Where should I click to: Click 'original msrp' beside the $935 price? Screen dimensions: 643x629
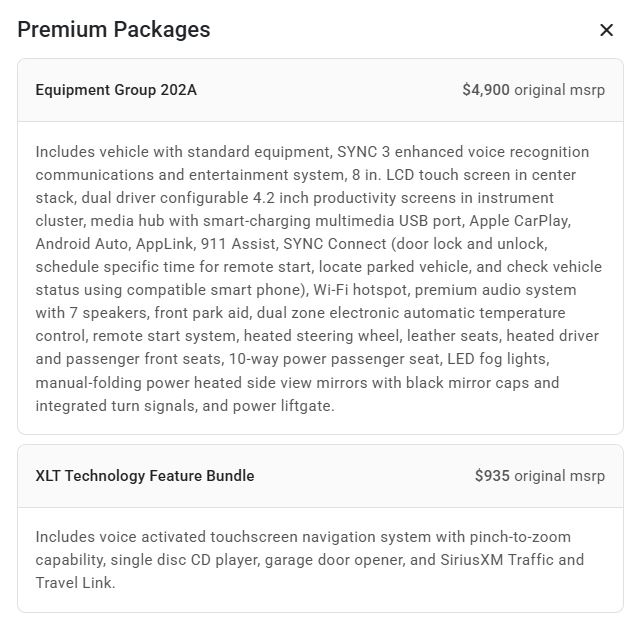pyautogui.click(x=559, y=476)
